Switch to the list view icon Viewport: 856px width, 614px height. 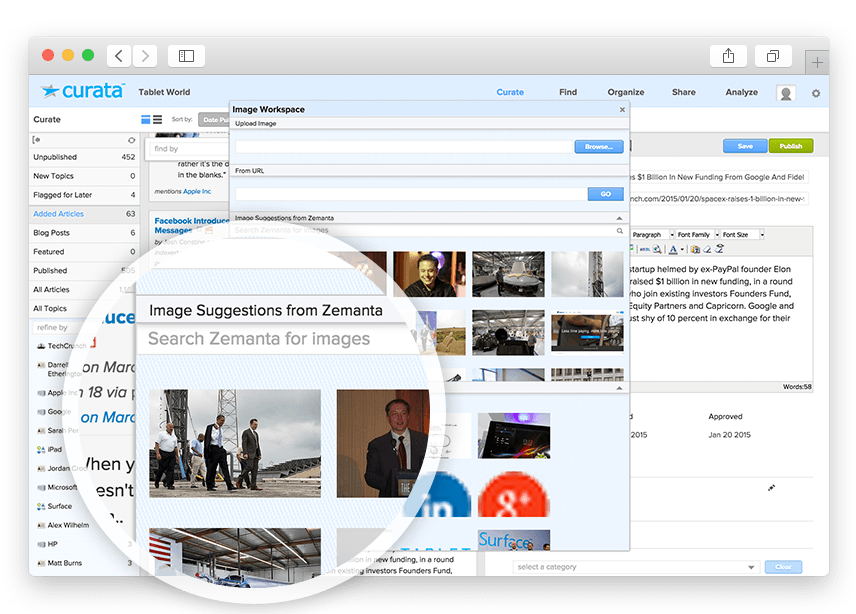[x=158, y=120]
